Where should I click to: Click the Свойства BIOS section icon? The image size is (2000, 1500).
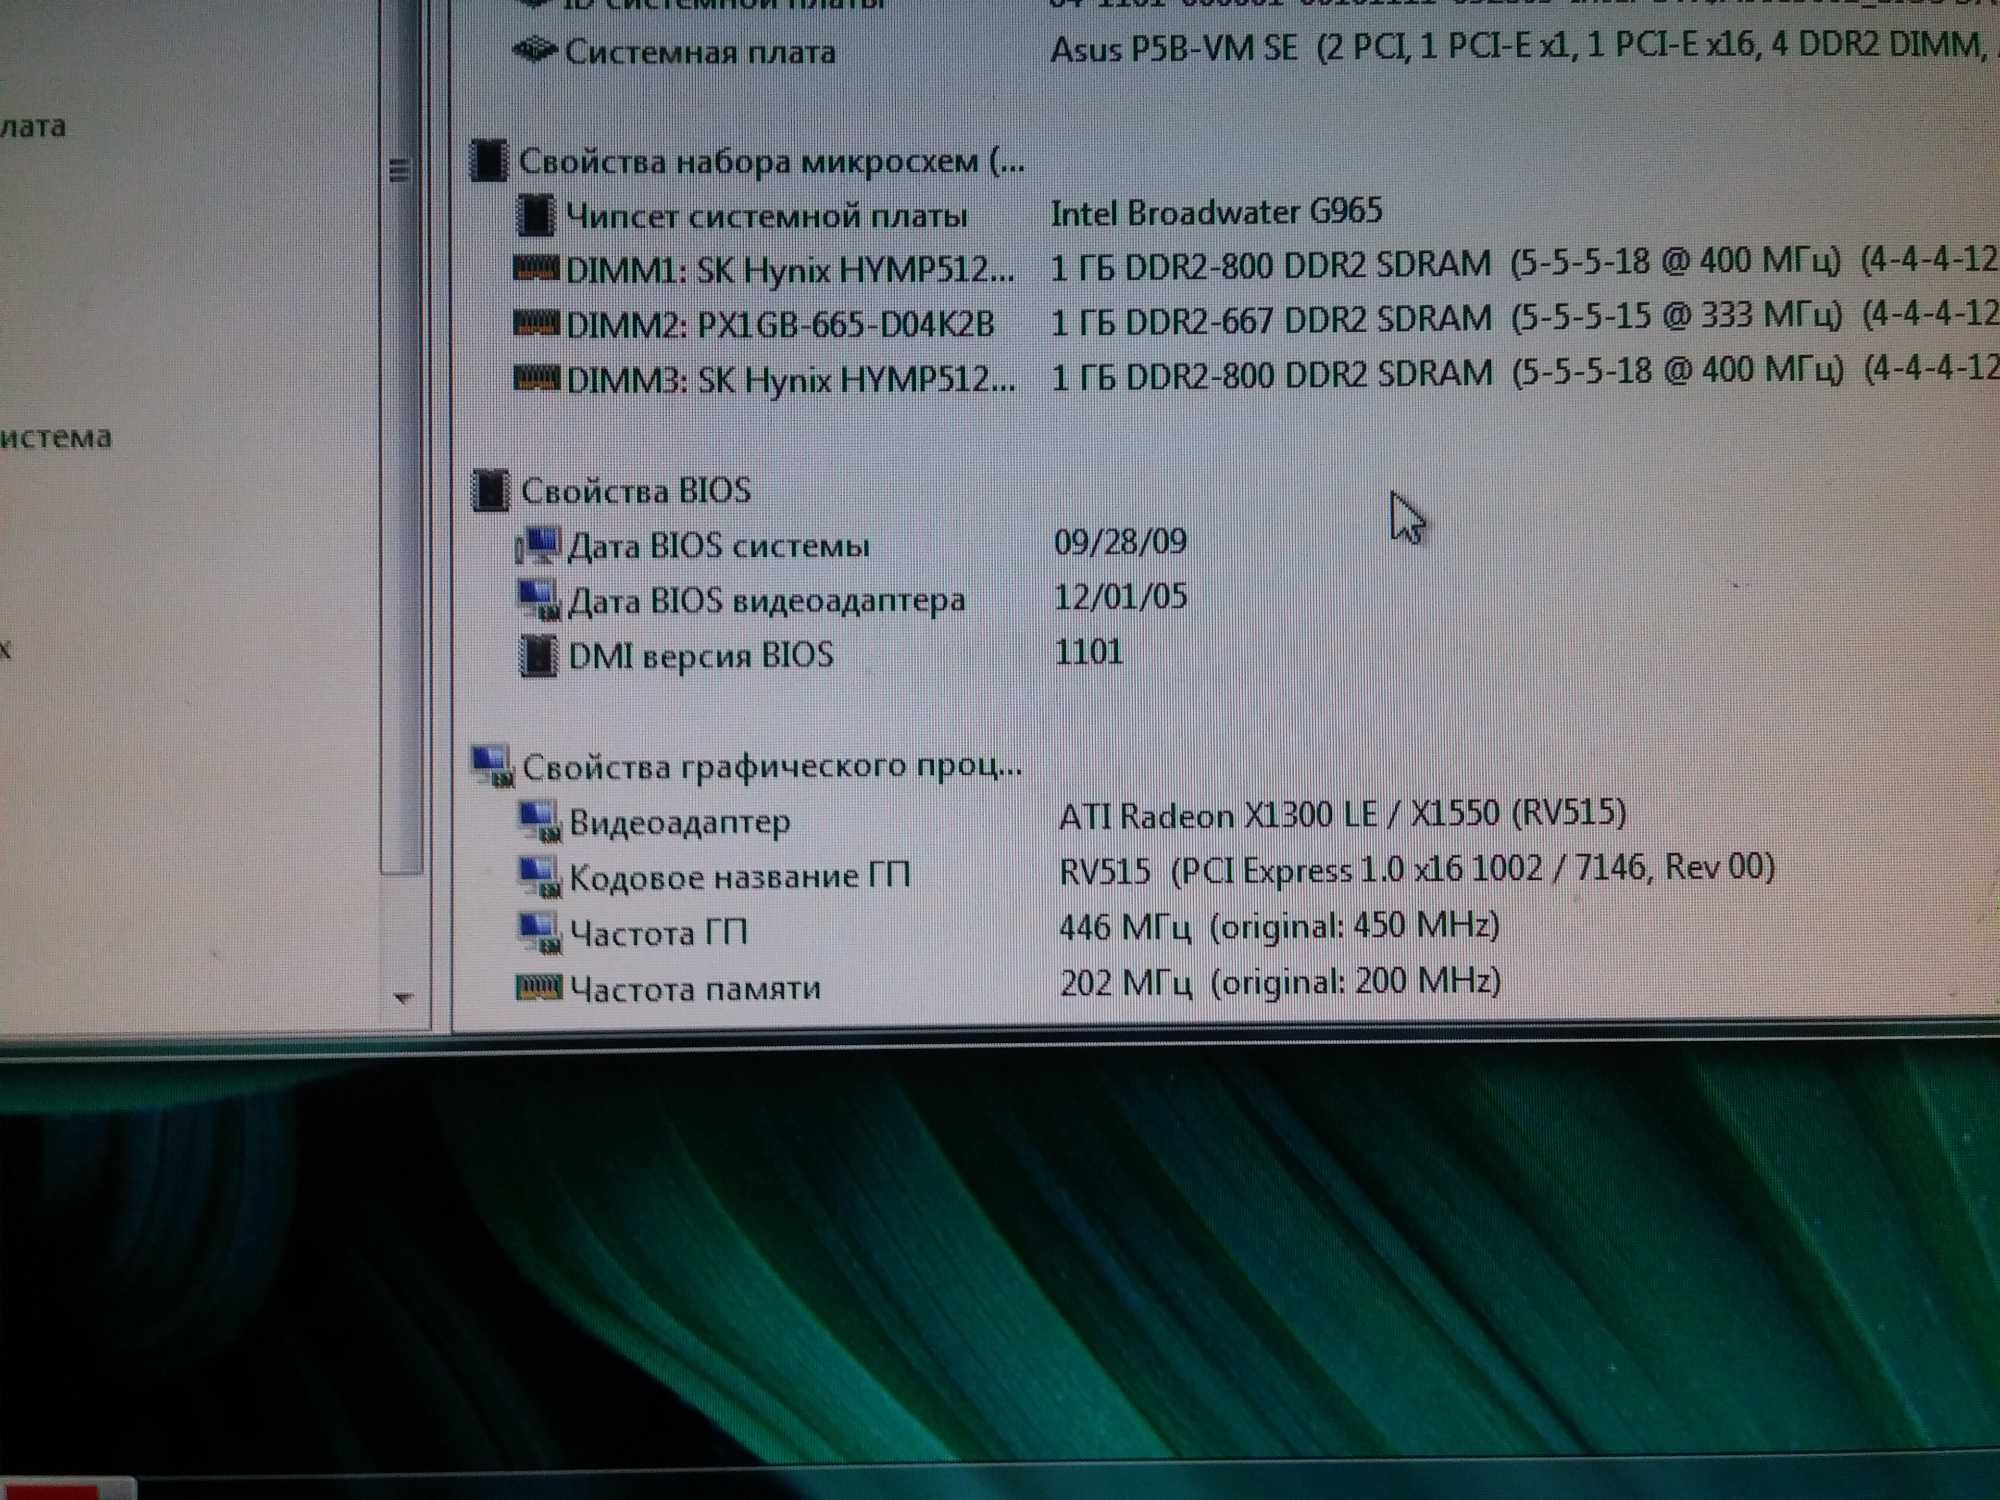[490, 490]
